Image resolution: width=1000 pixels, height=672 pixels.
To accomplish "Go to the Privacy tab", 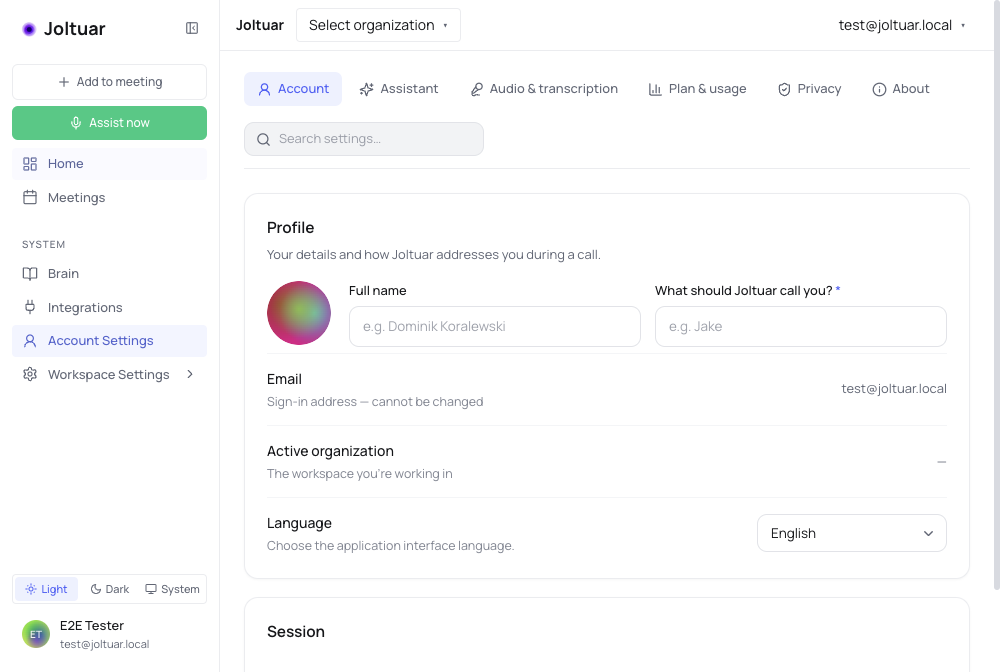I will 809,89.
